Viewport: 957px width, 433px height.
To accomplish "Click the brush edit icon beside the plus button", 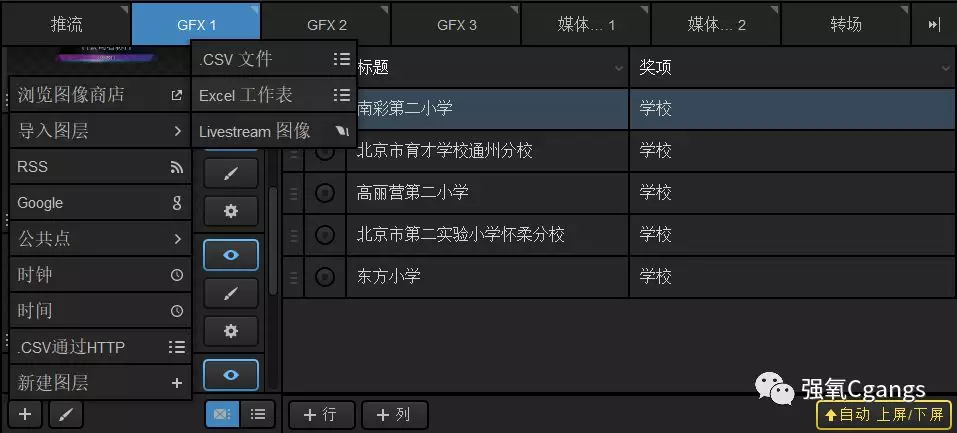I will click(x=66, y=414).
